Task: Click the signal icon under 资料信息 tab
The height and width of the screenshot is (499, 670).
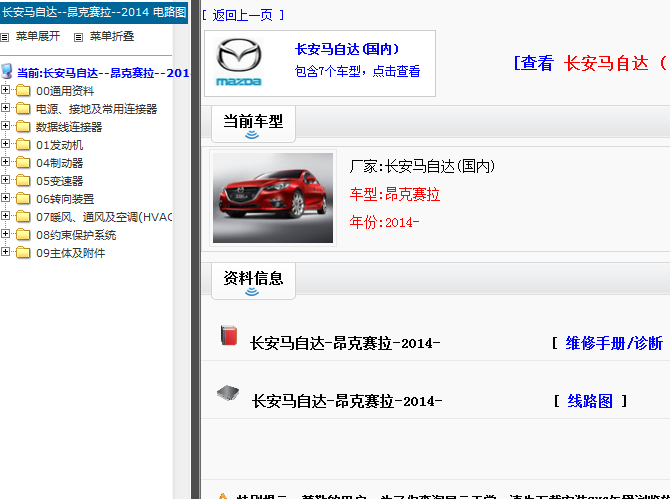Action: (x=252, y=292)
